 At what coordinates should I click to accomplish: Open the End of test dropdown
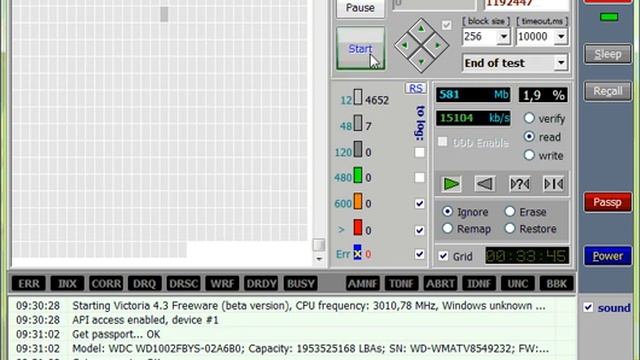561,63
